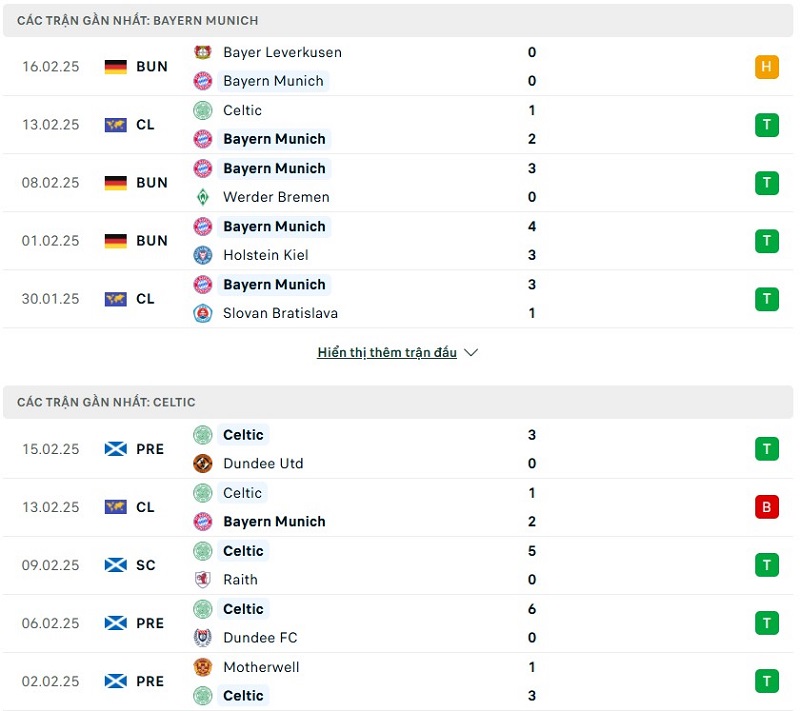
Task: Click the Bayern Munich club crest
Action: point(203,81)
